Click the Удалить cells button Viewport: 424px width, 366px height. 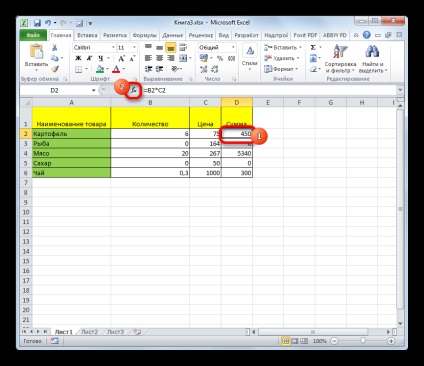click(282, 58)
